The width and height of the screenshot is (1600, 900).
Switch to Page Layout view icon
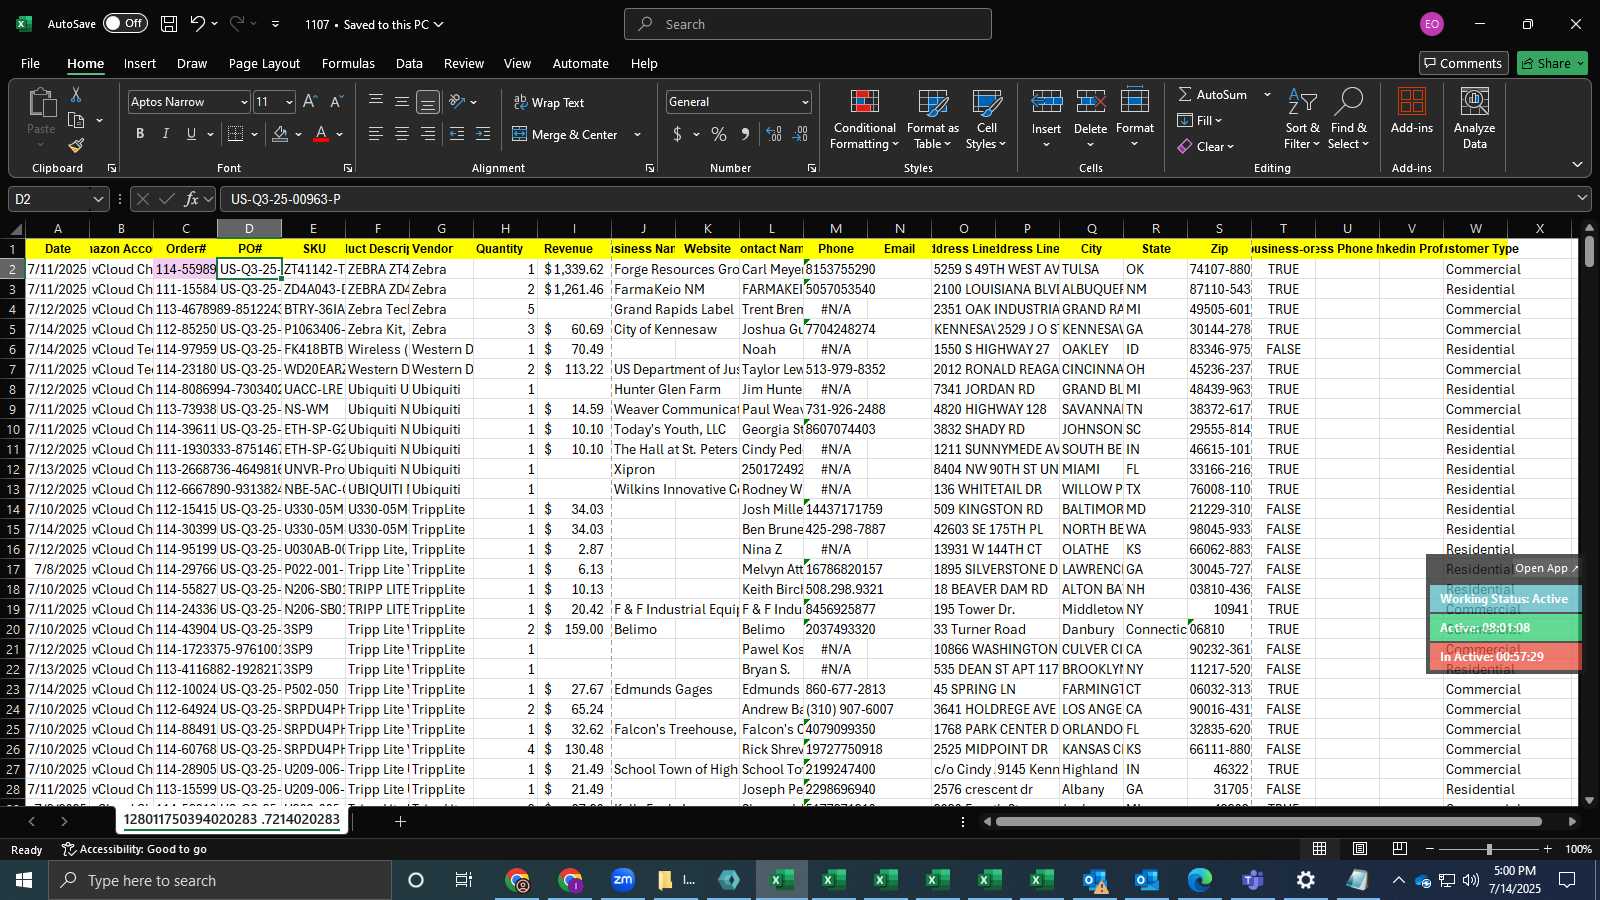click(x=1360, y=849)
